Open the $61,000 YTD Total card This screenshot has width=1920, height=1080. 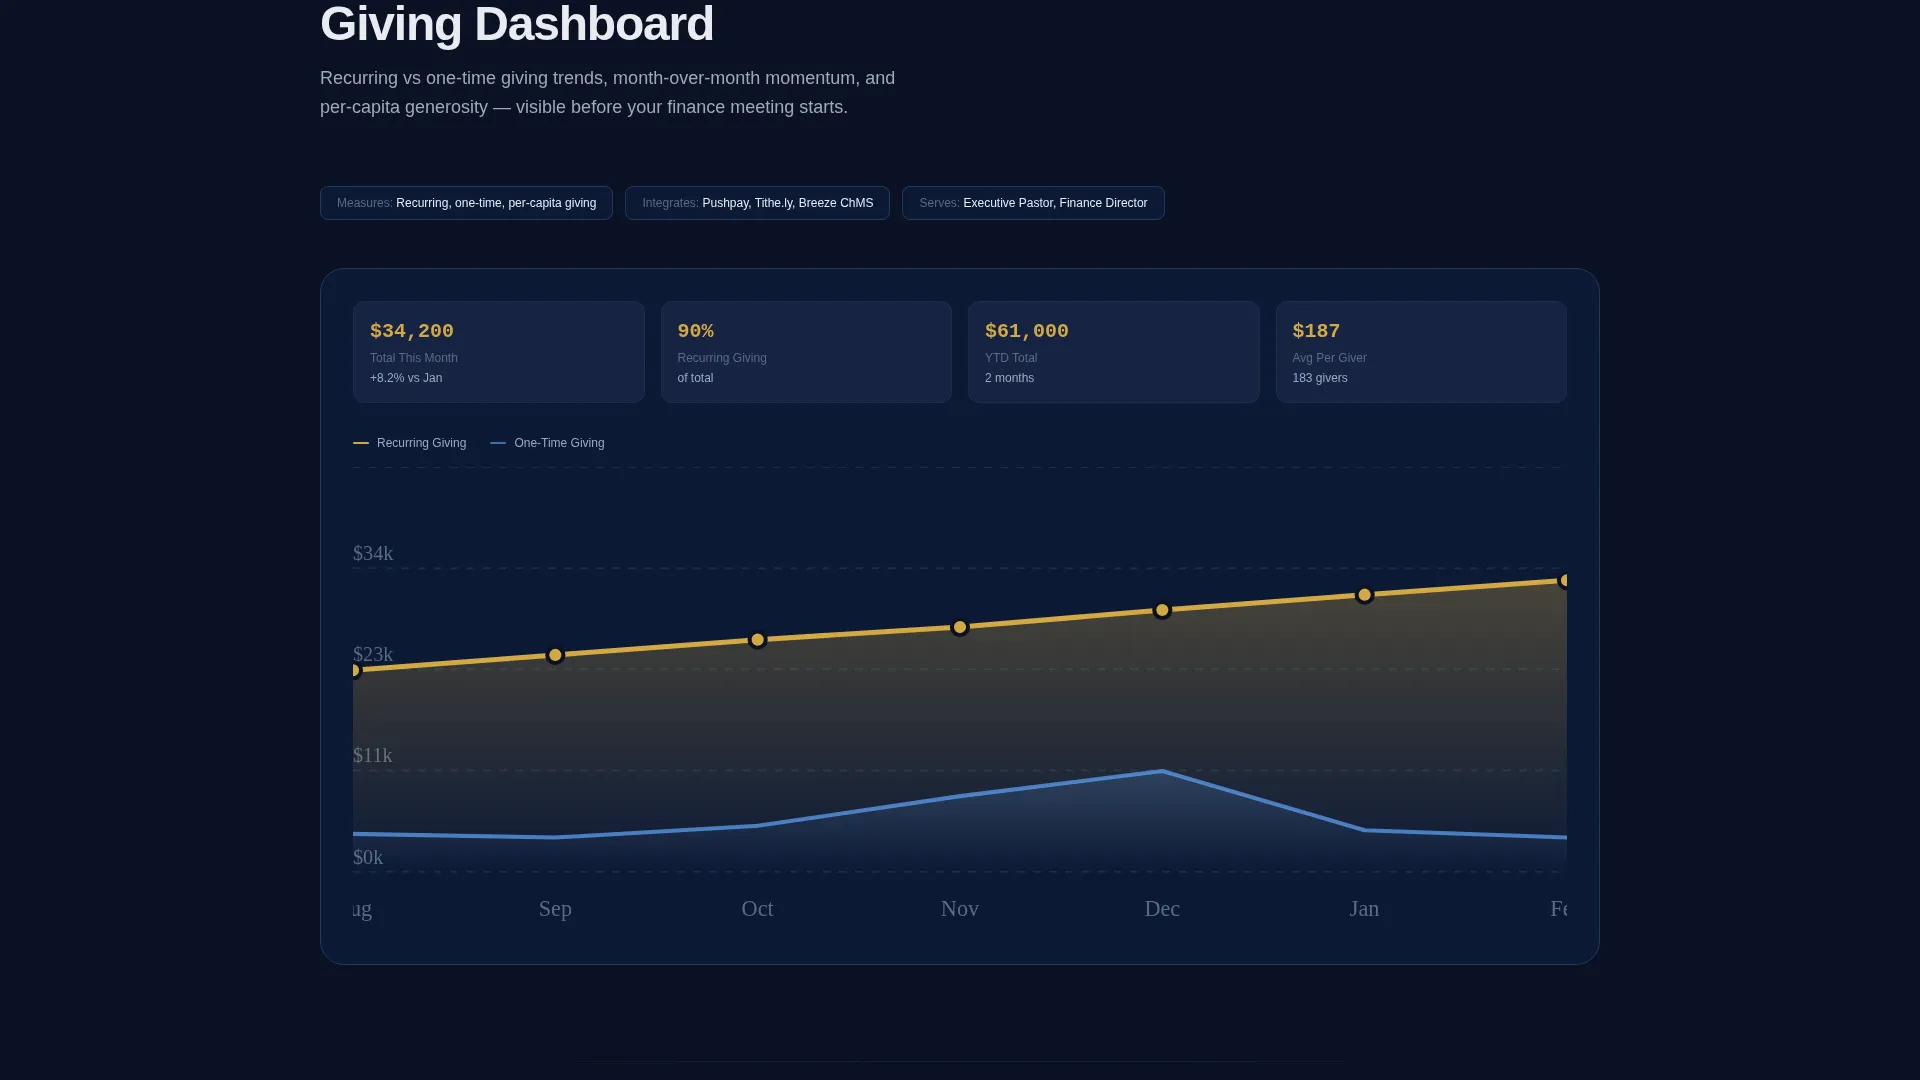[1113, 352]
